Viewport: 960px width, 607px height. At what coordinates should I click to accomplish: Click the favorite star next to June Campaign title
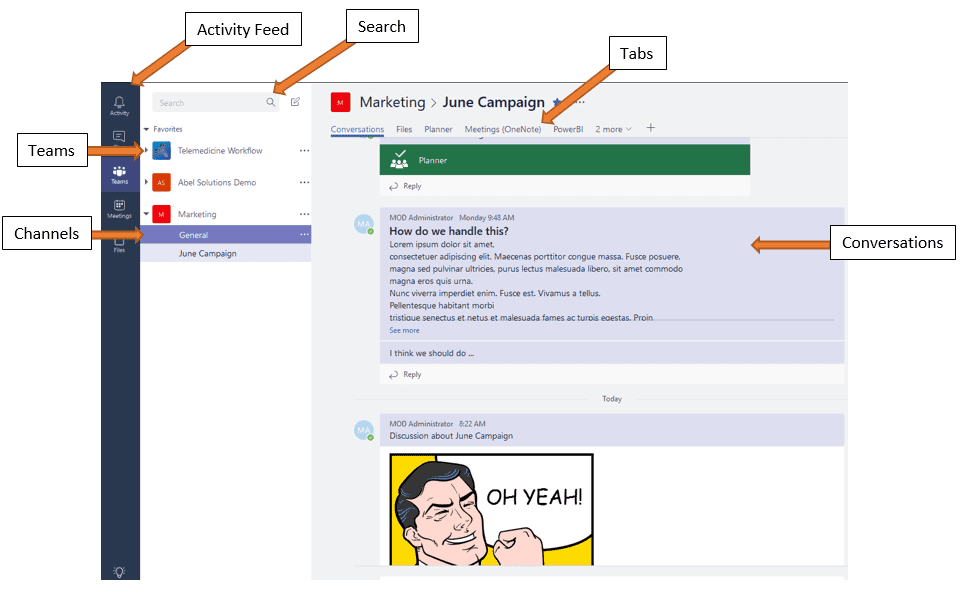coord(557,102)
